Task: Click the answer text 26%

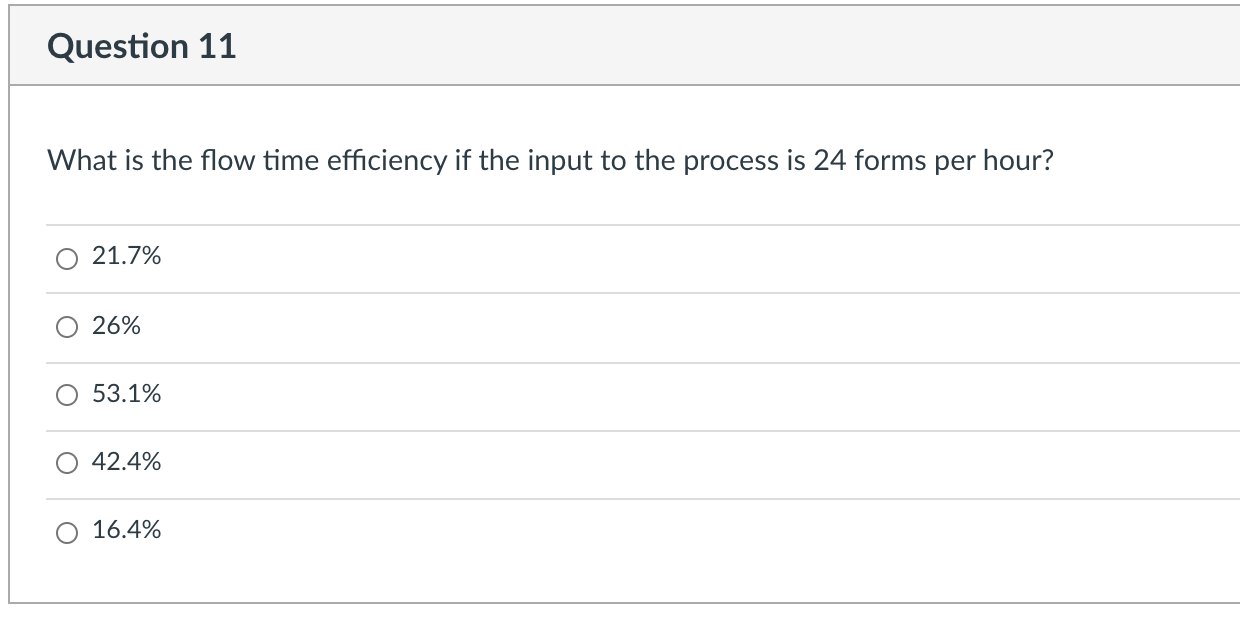Action: [115, 325]
